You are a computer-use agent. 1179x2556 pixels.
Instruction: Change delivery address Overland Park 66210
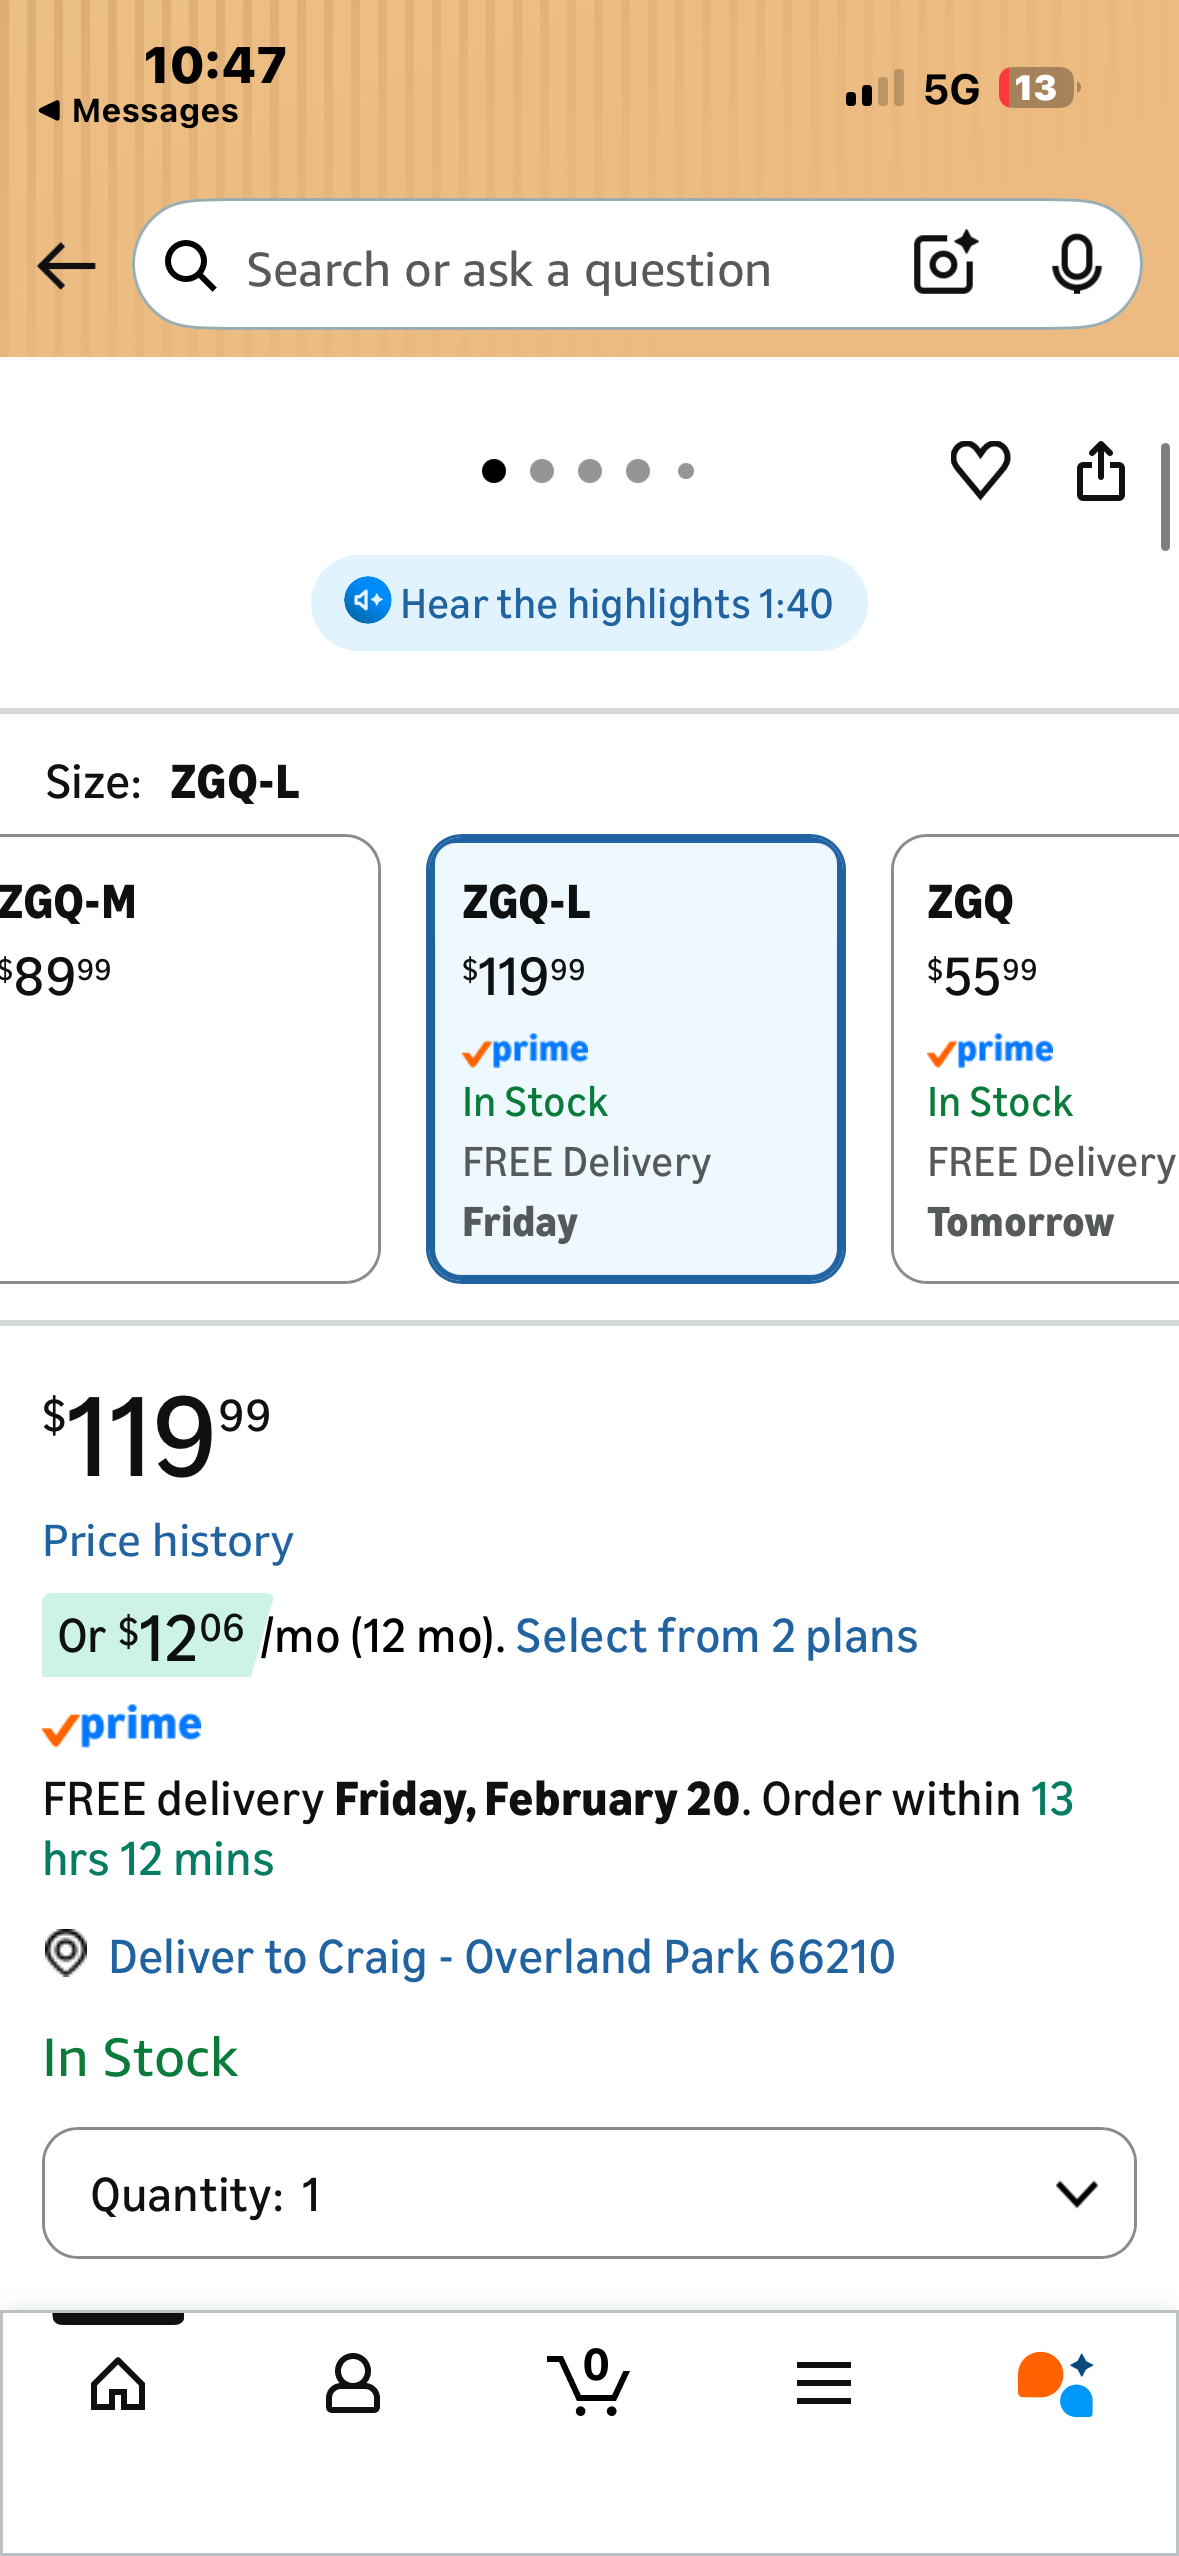pos(500,1957)
